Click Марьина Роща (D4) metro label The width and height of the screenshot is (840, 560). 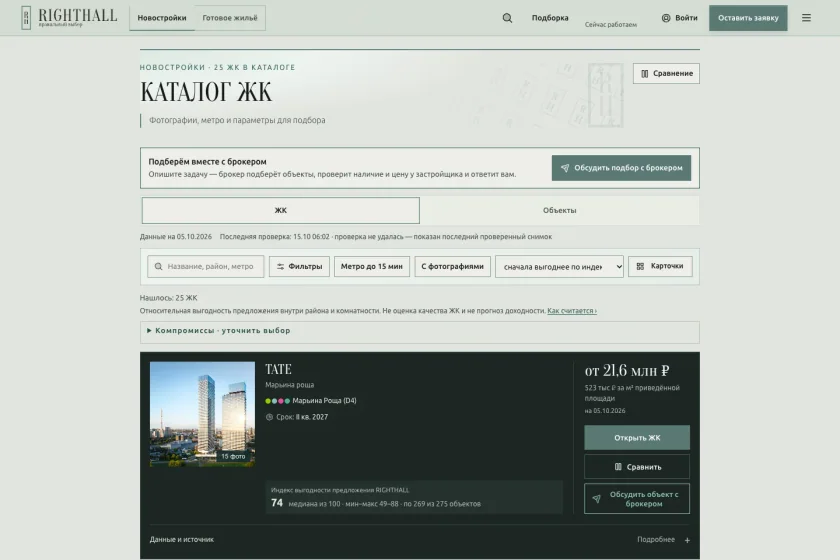point(324,401)
